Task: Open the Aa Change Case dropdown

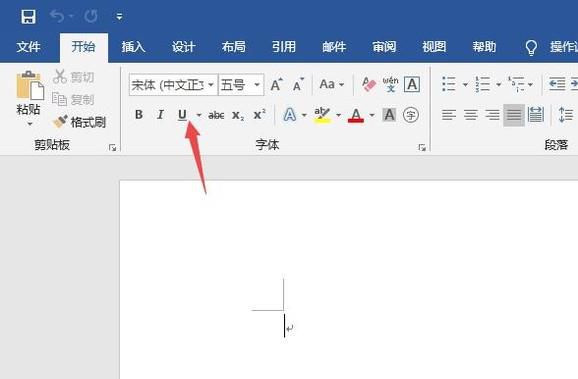Action: tap(331, 84)
